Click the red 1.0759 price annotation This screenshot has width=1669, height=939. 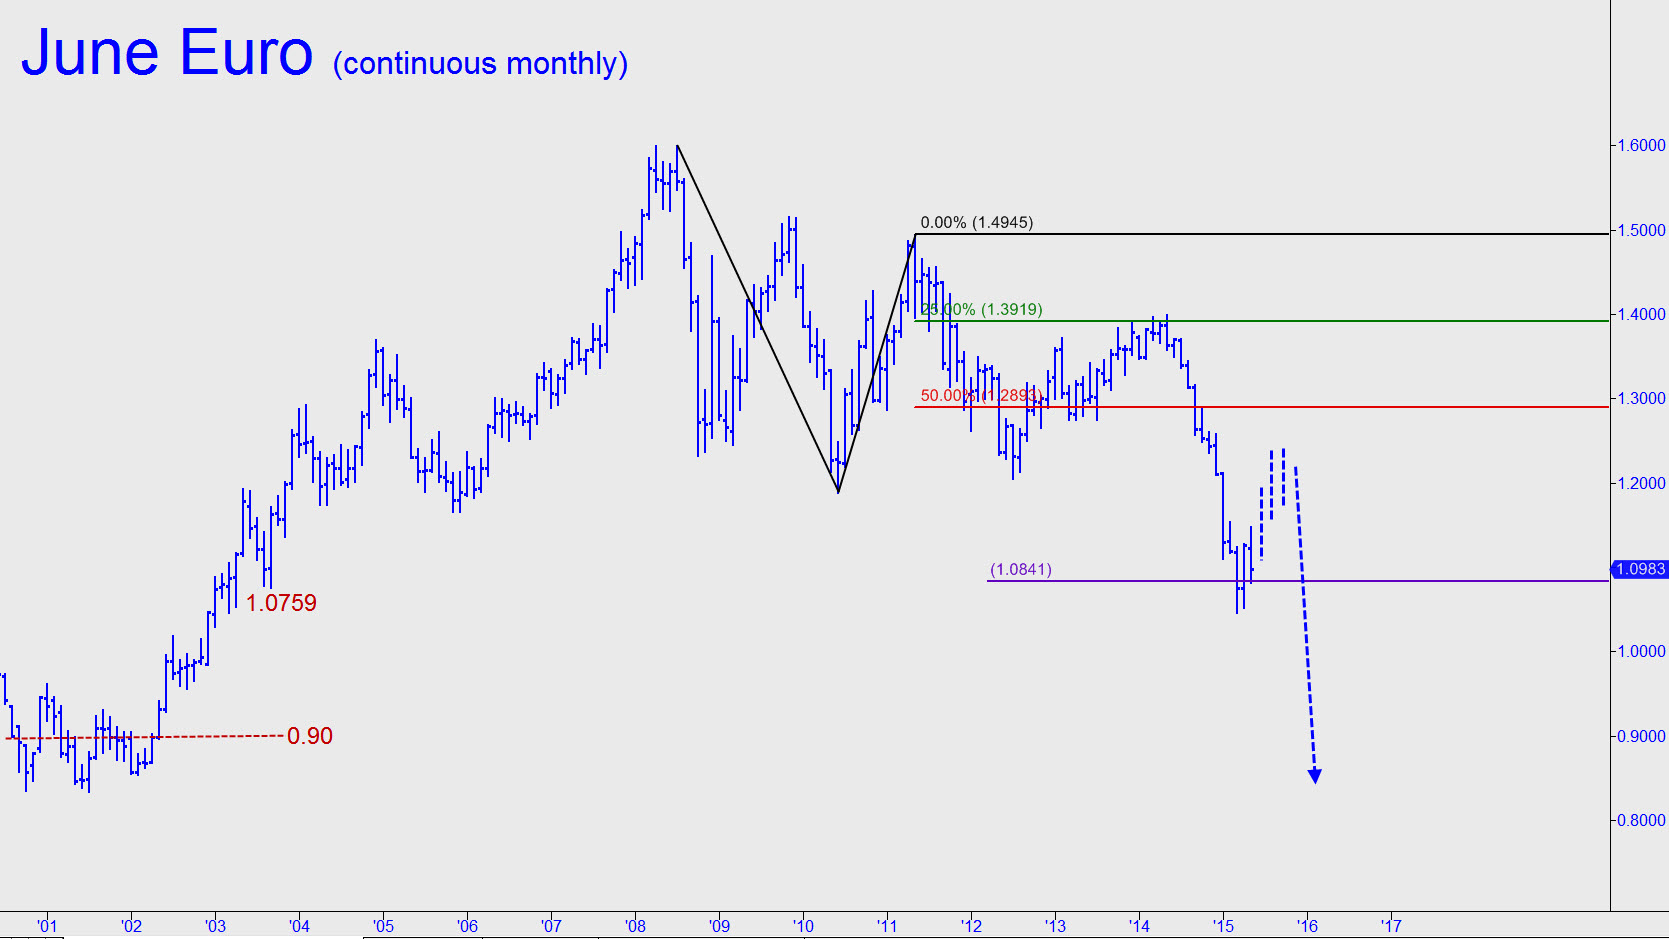coord(281,603)
